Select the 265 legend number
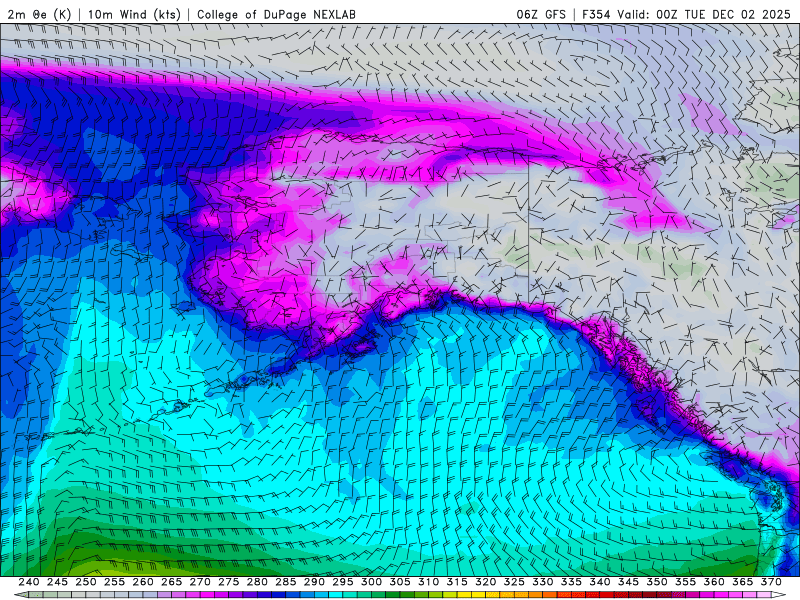This screenshot has width=800, height=600. (171, 582)
